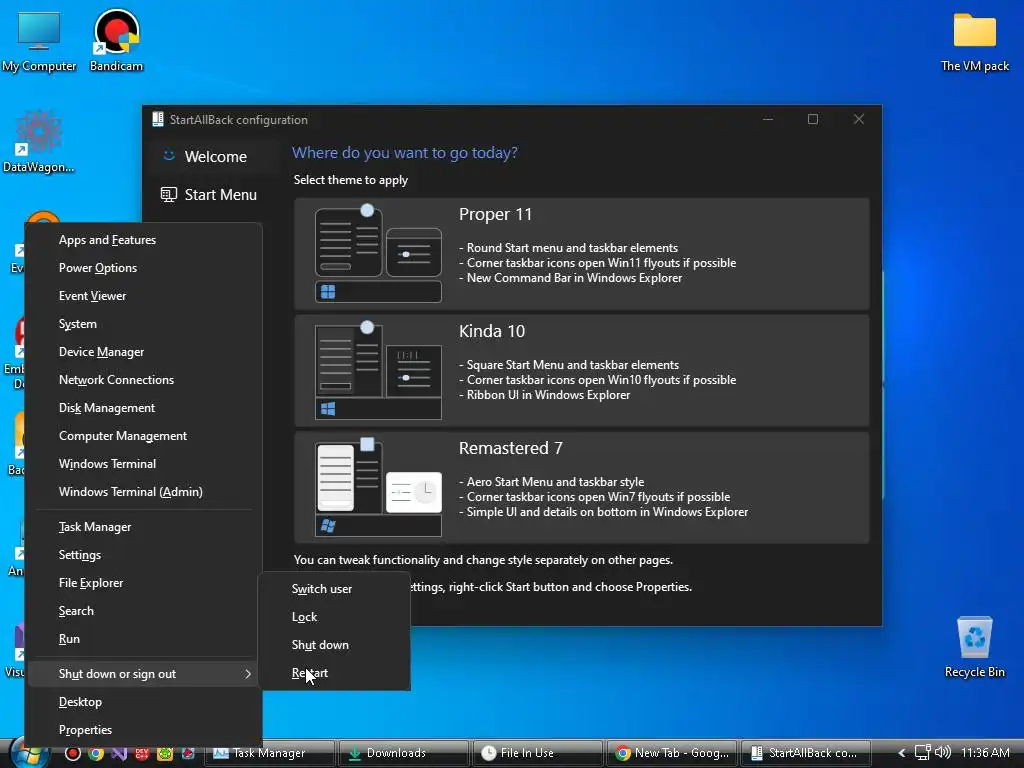The height and width of the screenshot is (768, 1024).
Task: Choose Desktop in the context menu
Action: 144,702
